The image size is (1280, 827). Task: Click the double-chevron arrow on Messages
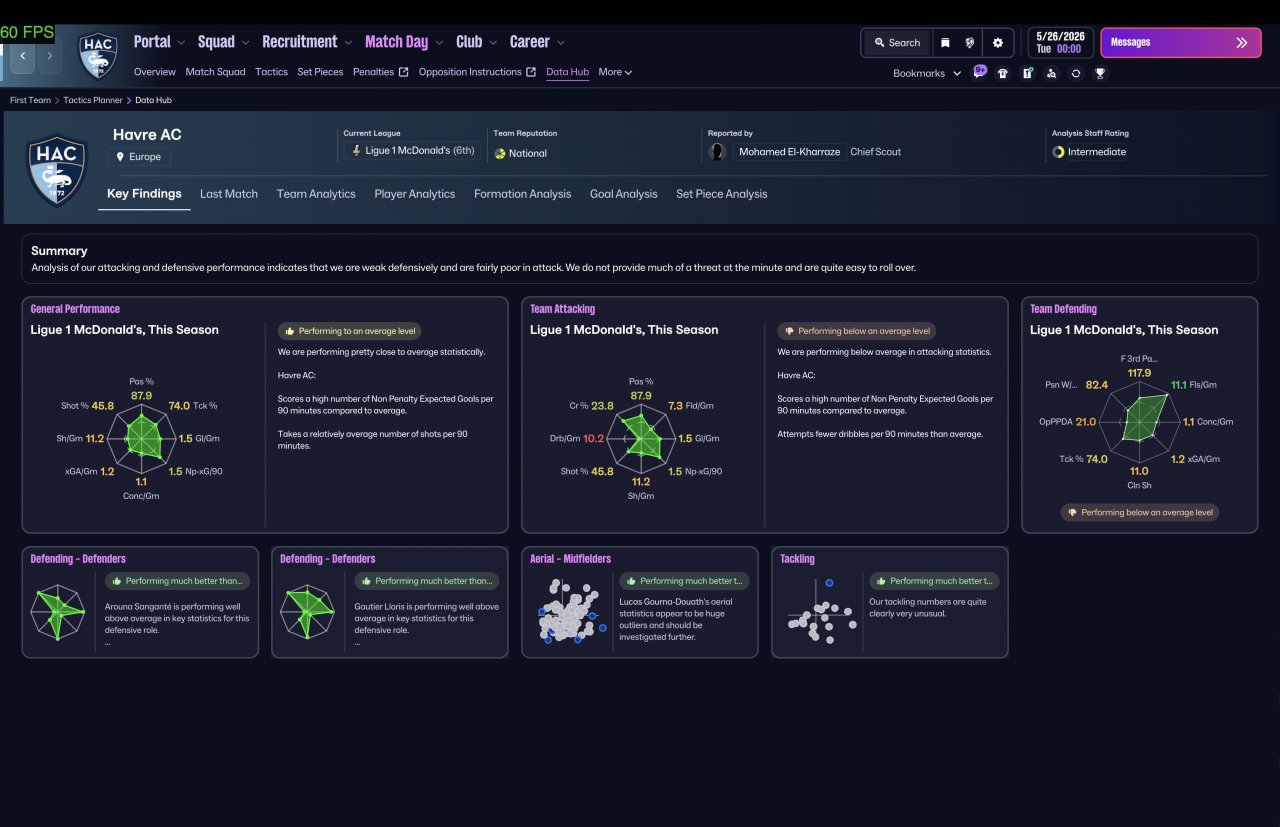[x=1241, y=43]
